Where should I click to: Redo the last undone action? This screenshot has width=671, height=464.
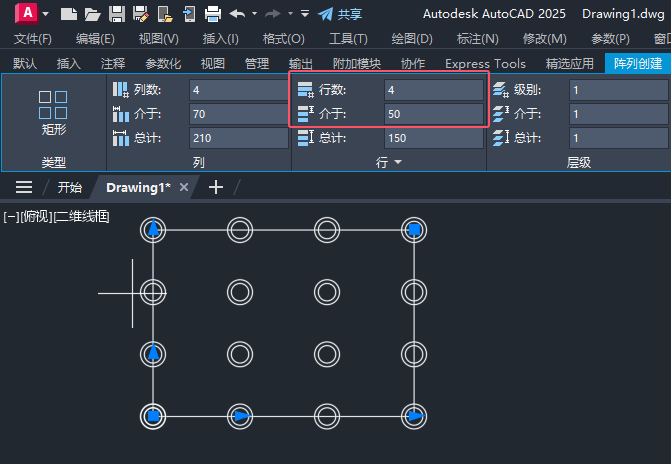click(273, 14)
